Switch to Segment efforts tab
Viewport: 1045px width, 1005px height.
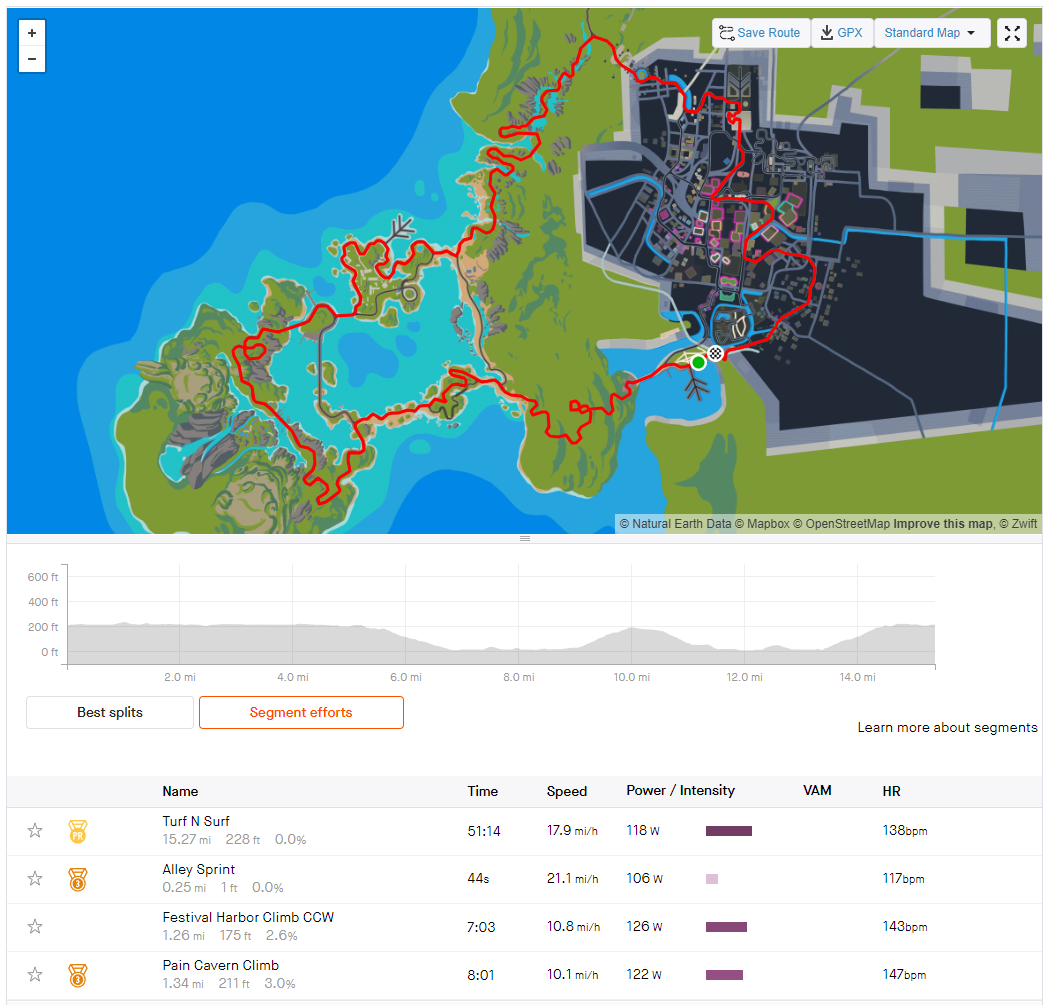[301, 712]
